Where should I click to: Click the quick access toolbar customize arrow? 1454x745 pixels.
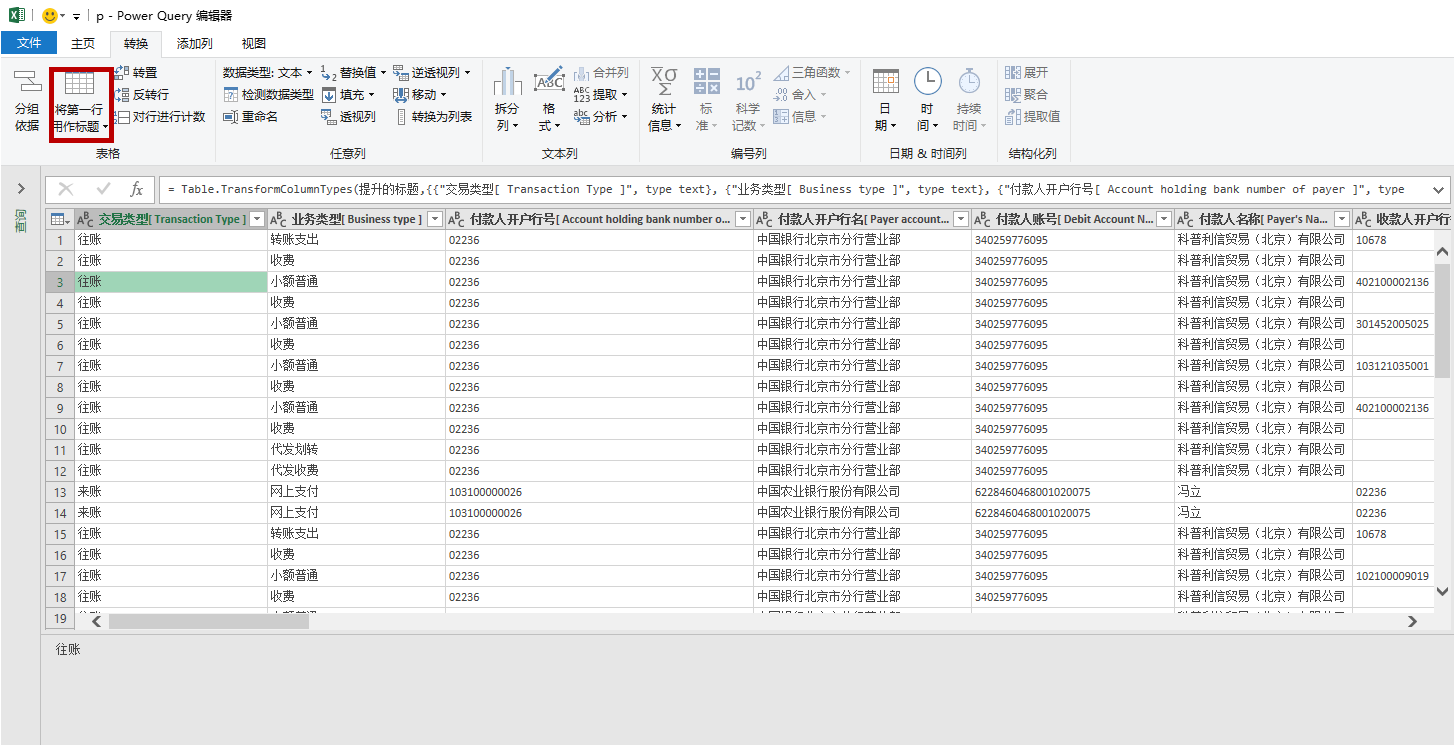(x=77, y=17)
